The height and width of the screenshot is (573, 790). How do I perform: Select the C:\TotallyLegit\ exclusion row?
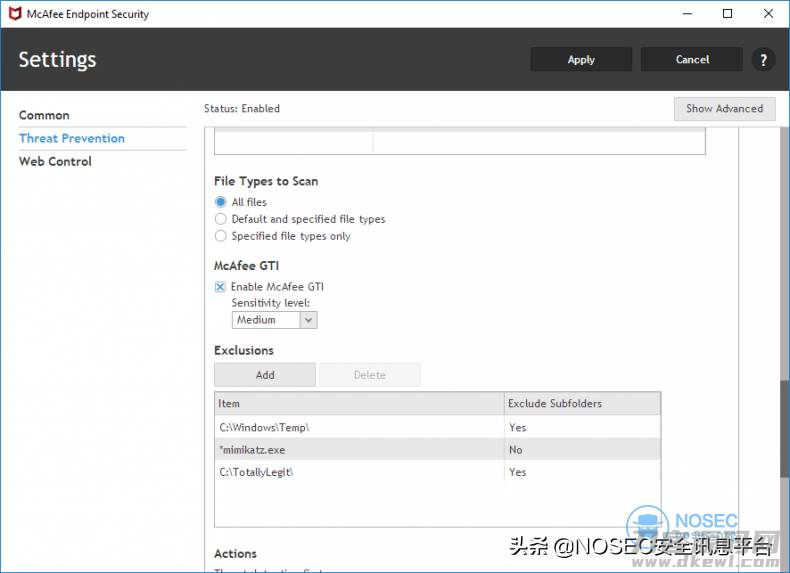[437, 472]
